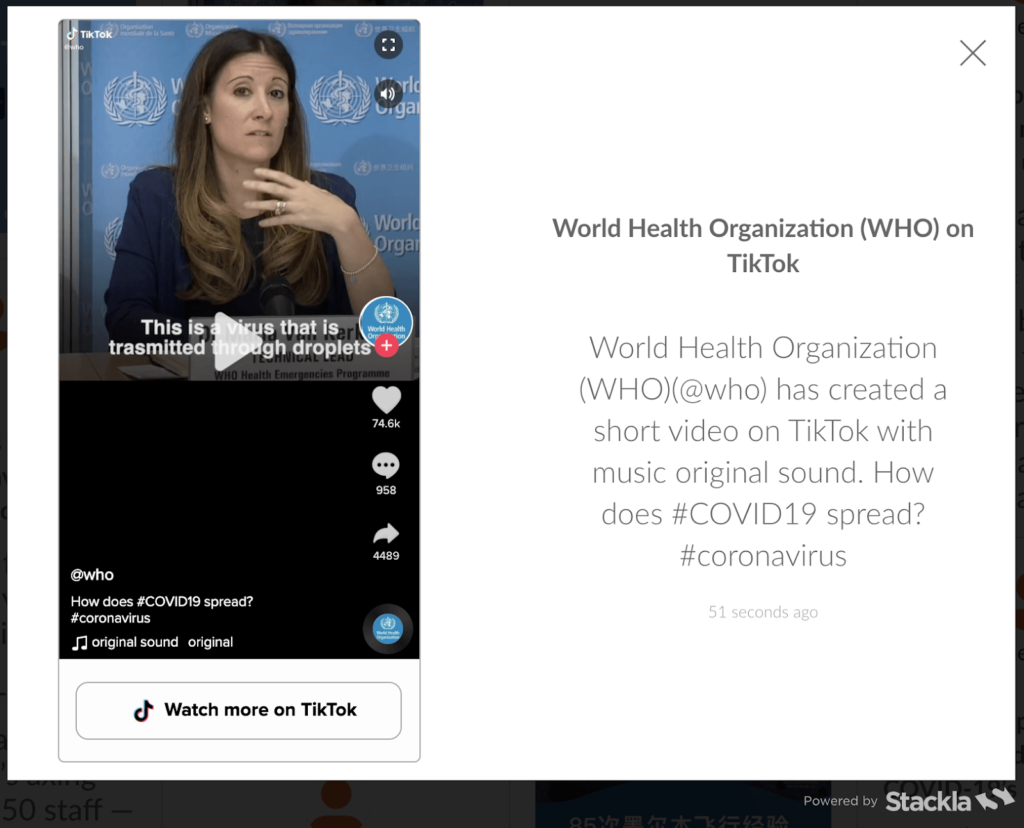Screen dimensions: 1024x828
Task: Like the video with heart icon
Action: [386, 400]
